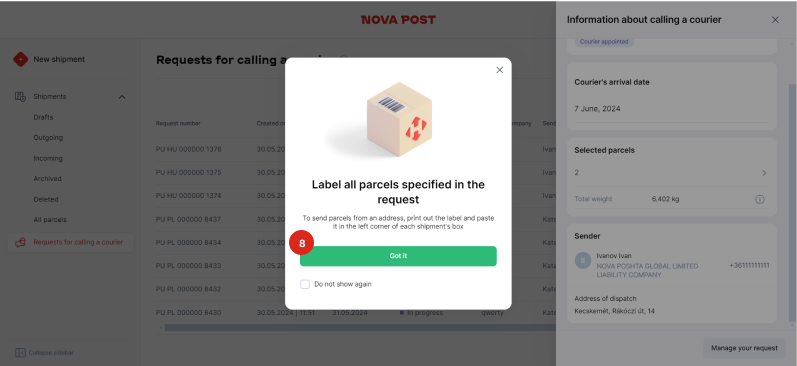Click the Manage your request button
The image size is (797, 366).
[x=744, y=348]
